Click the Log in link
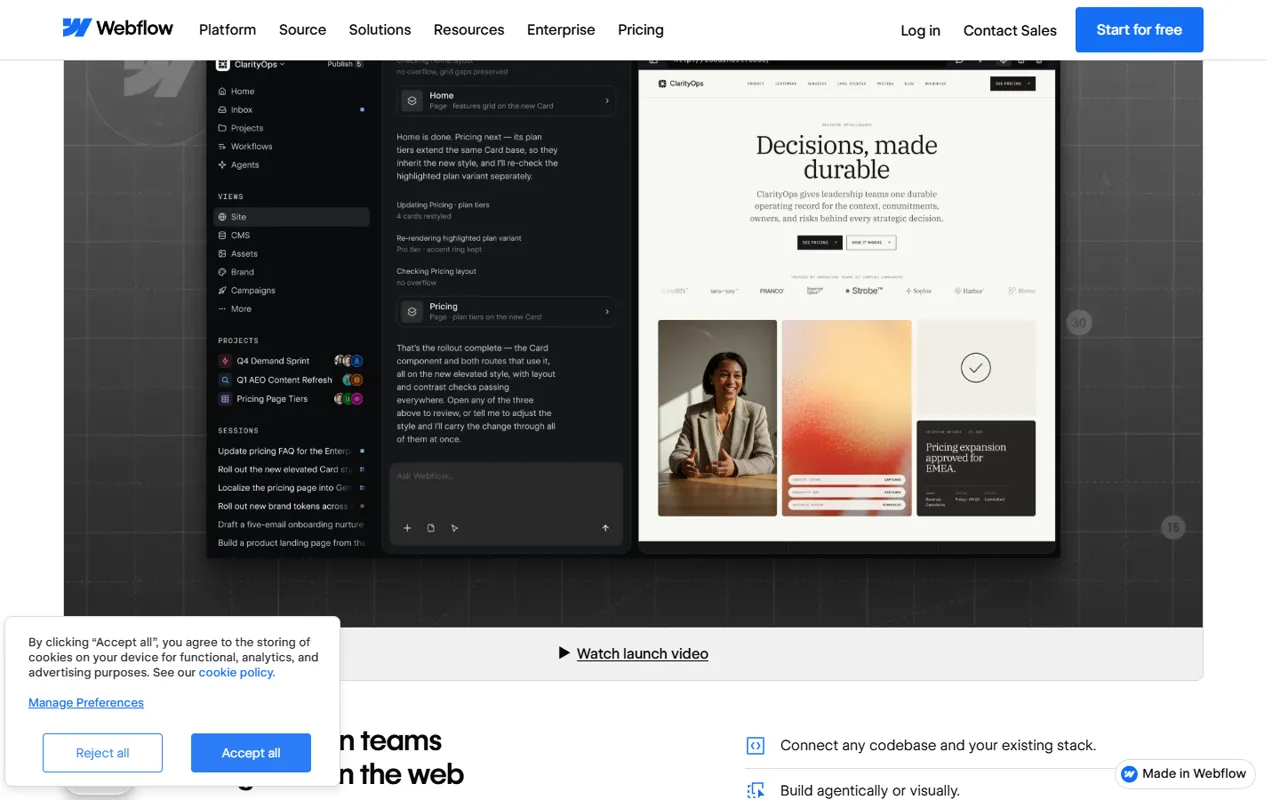 pyautogui.click(x=920, y=30)
